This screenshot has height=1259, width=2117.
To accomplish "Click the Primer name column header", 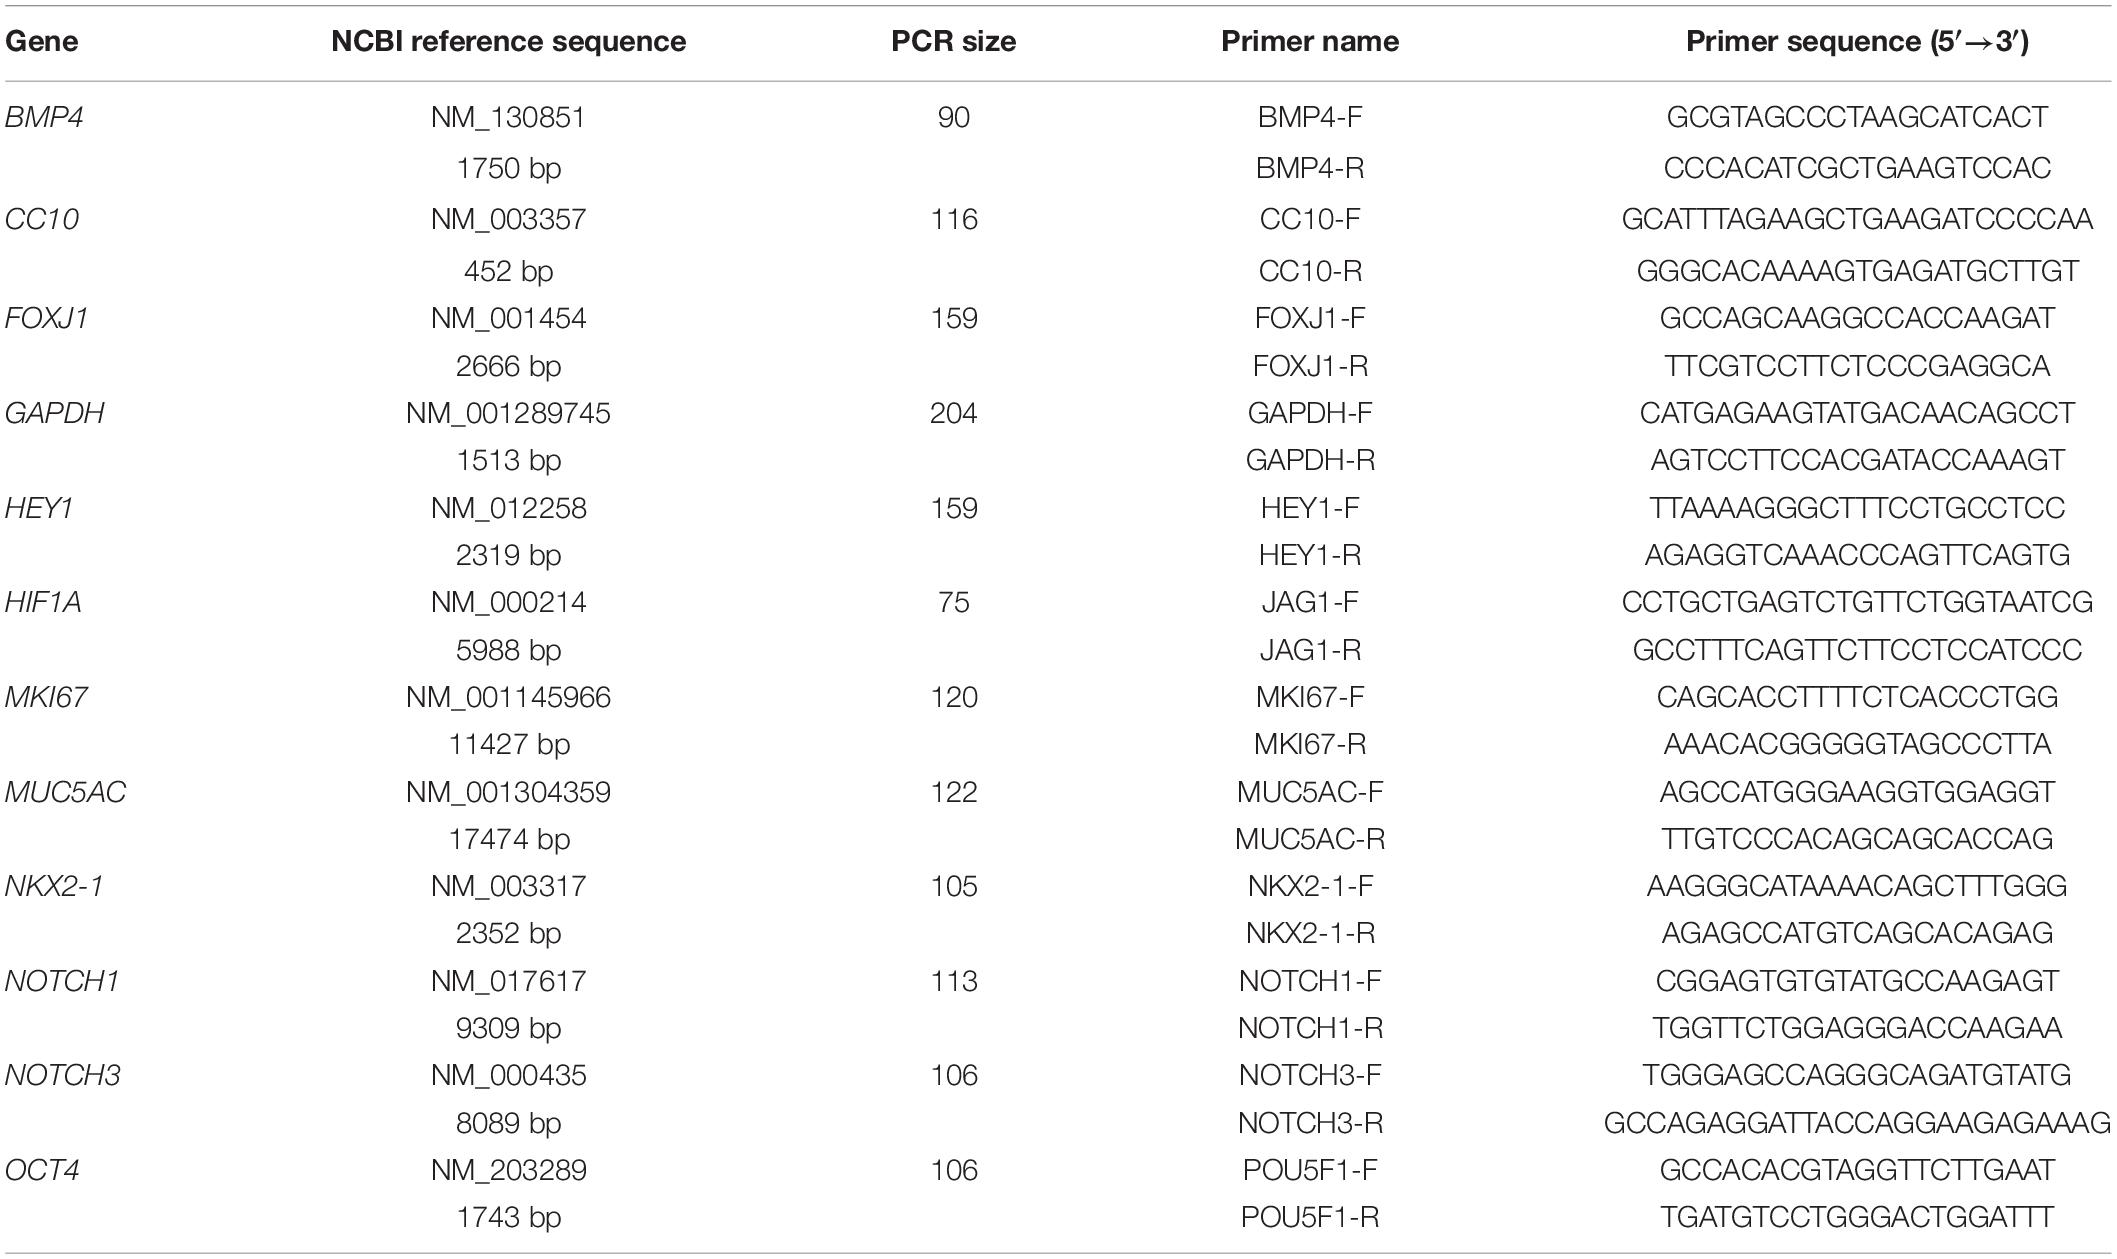I will tap(1309, 41).
